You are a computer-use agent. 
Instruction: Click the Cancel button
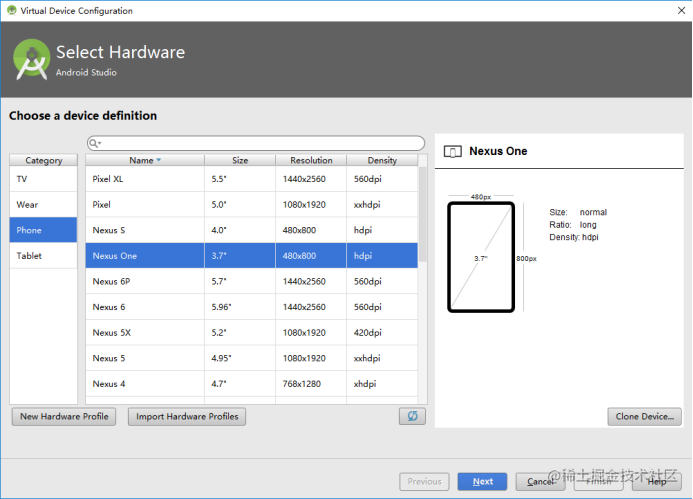[x=540, y=481]
